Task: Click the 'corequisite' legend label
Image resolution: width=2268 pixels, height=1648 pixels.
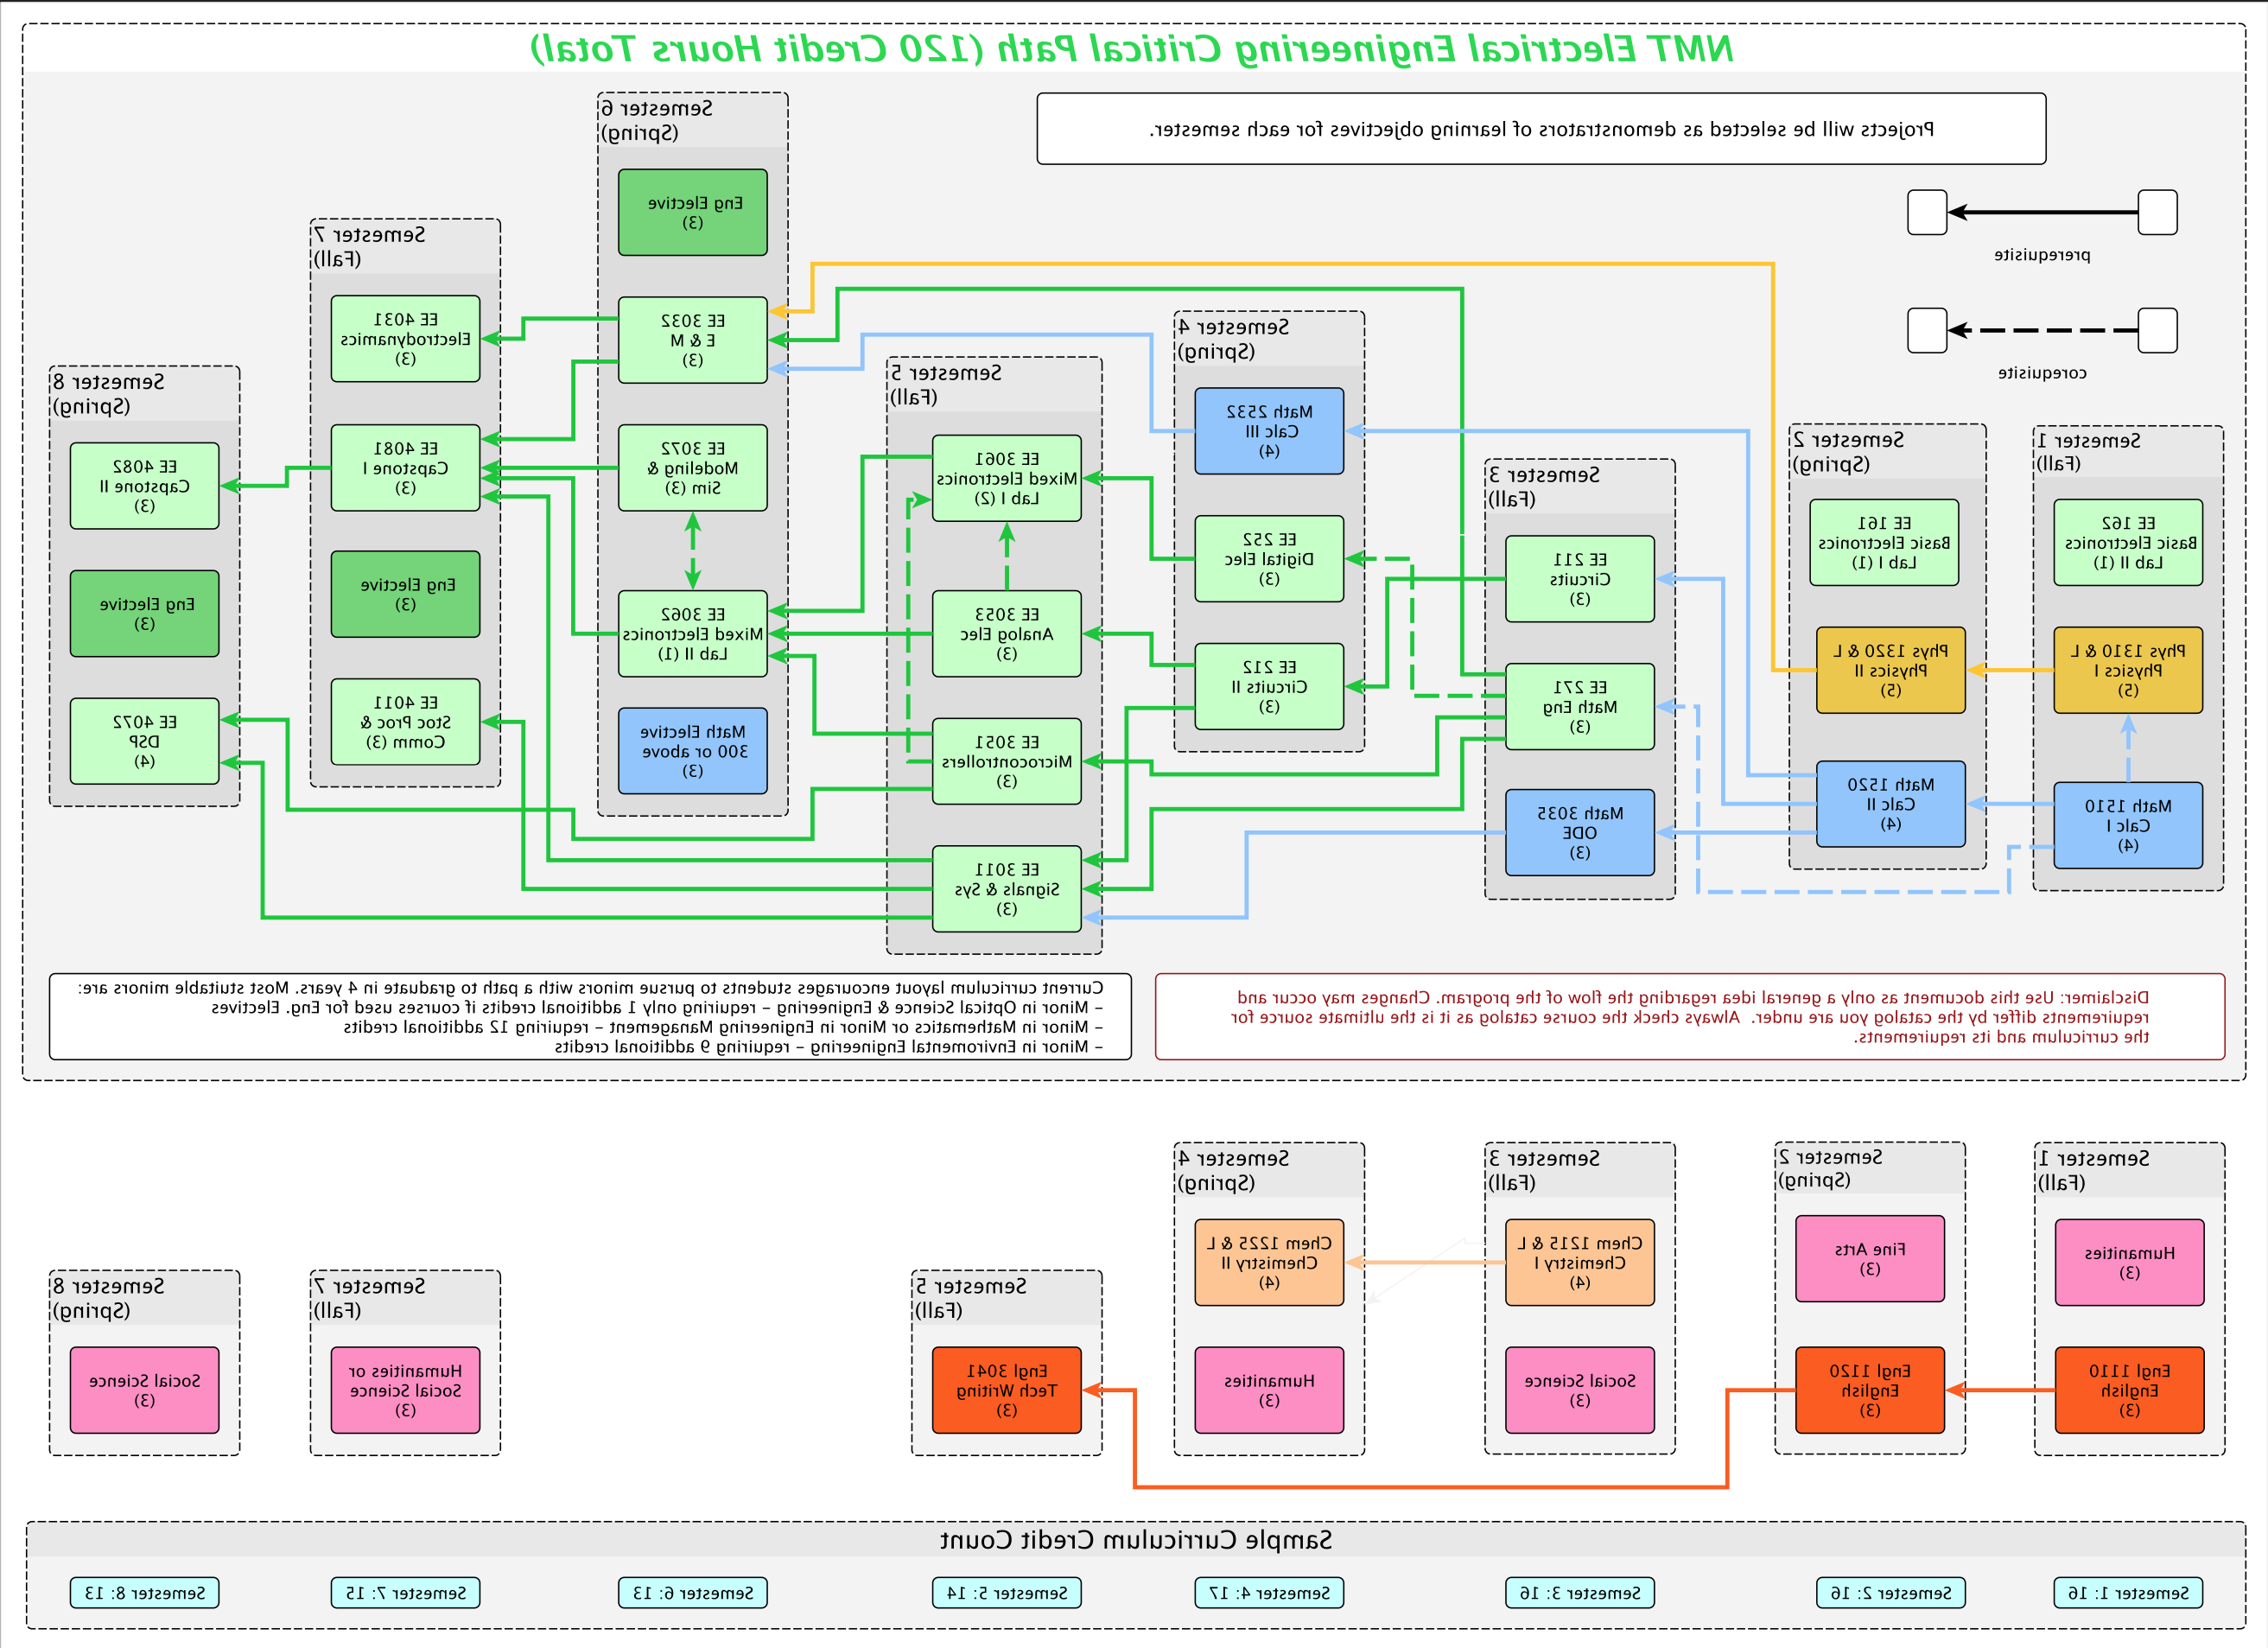Action: (x=2042, y=373)
